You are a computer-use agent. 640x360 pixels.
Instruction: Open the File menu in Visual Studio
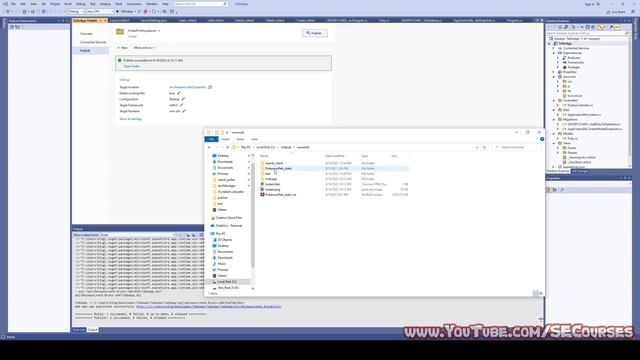pos(13,4)
